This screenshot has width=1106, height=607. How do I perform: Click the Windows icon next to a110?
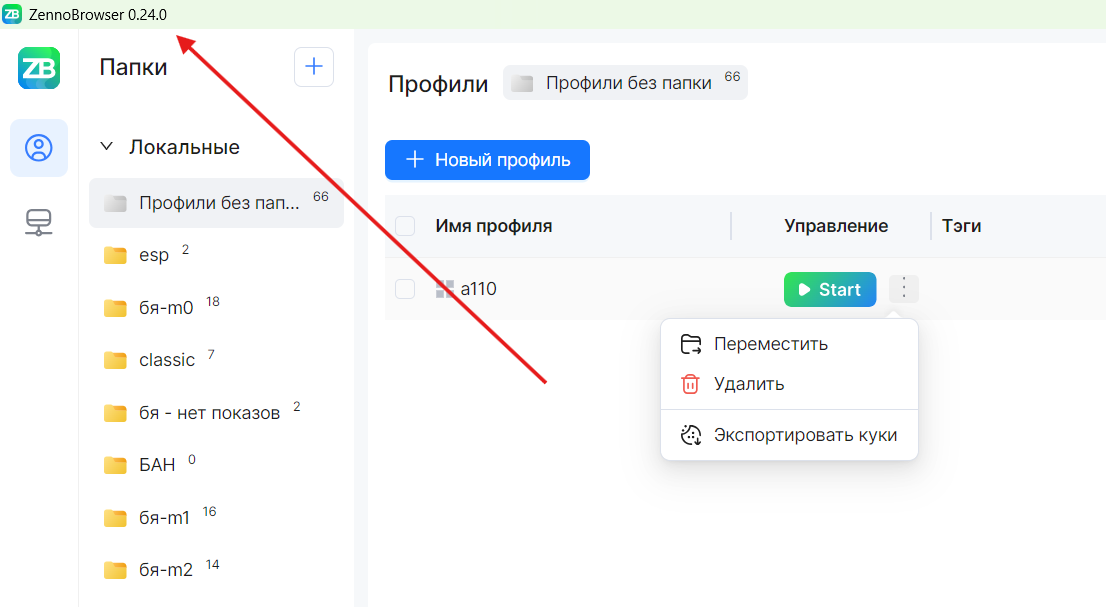(445, 289)
